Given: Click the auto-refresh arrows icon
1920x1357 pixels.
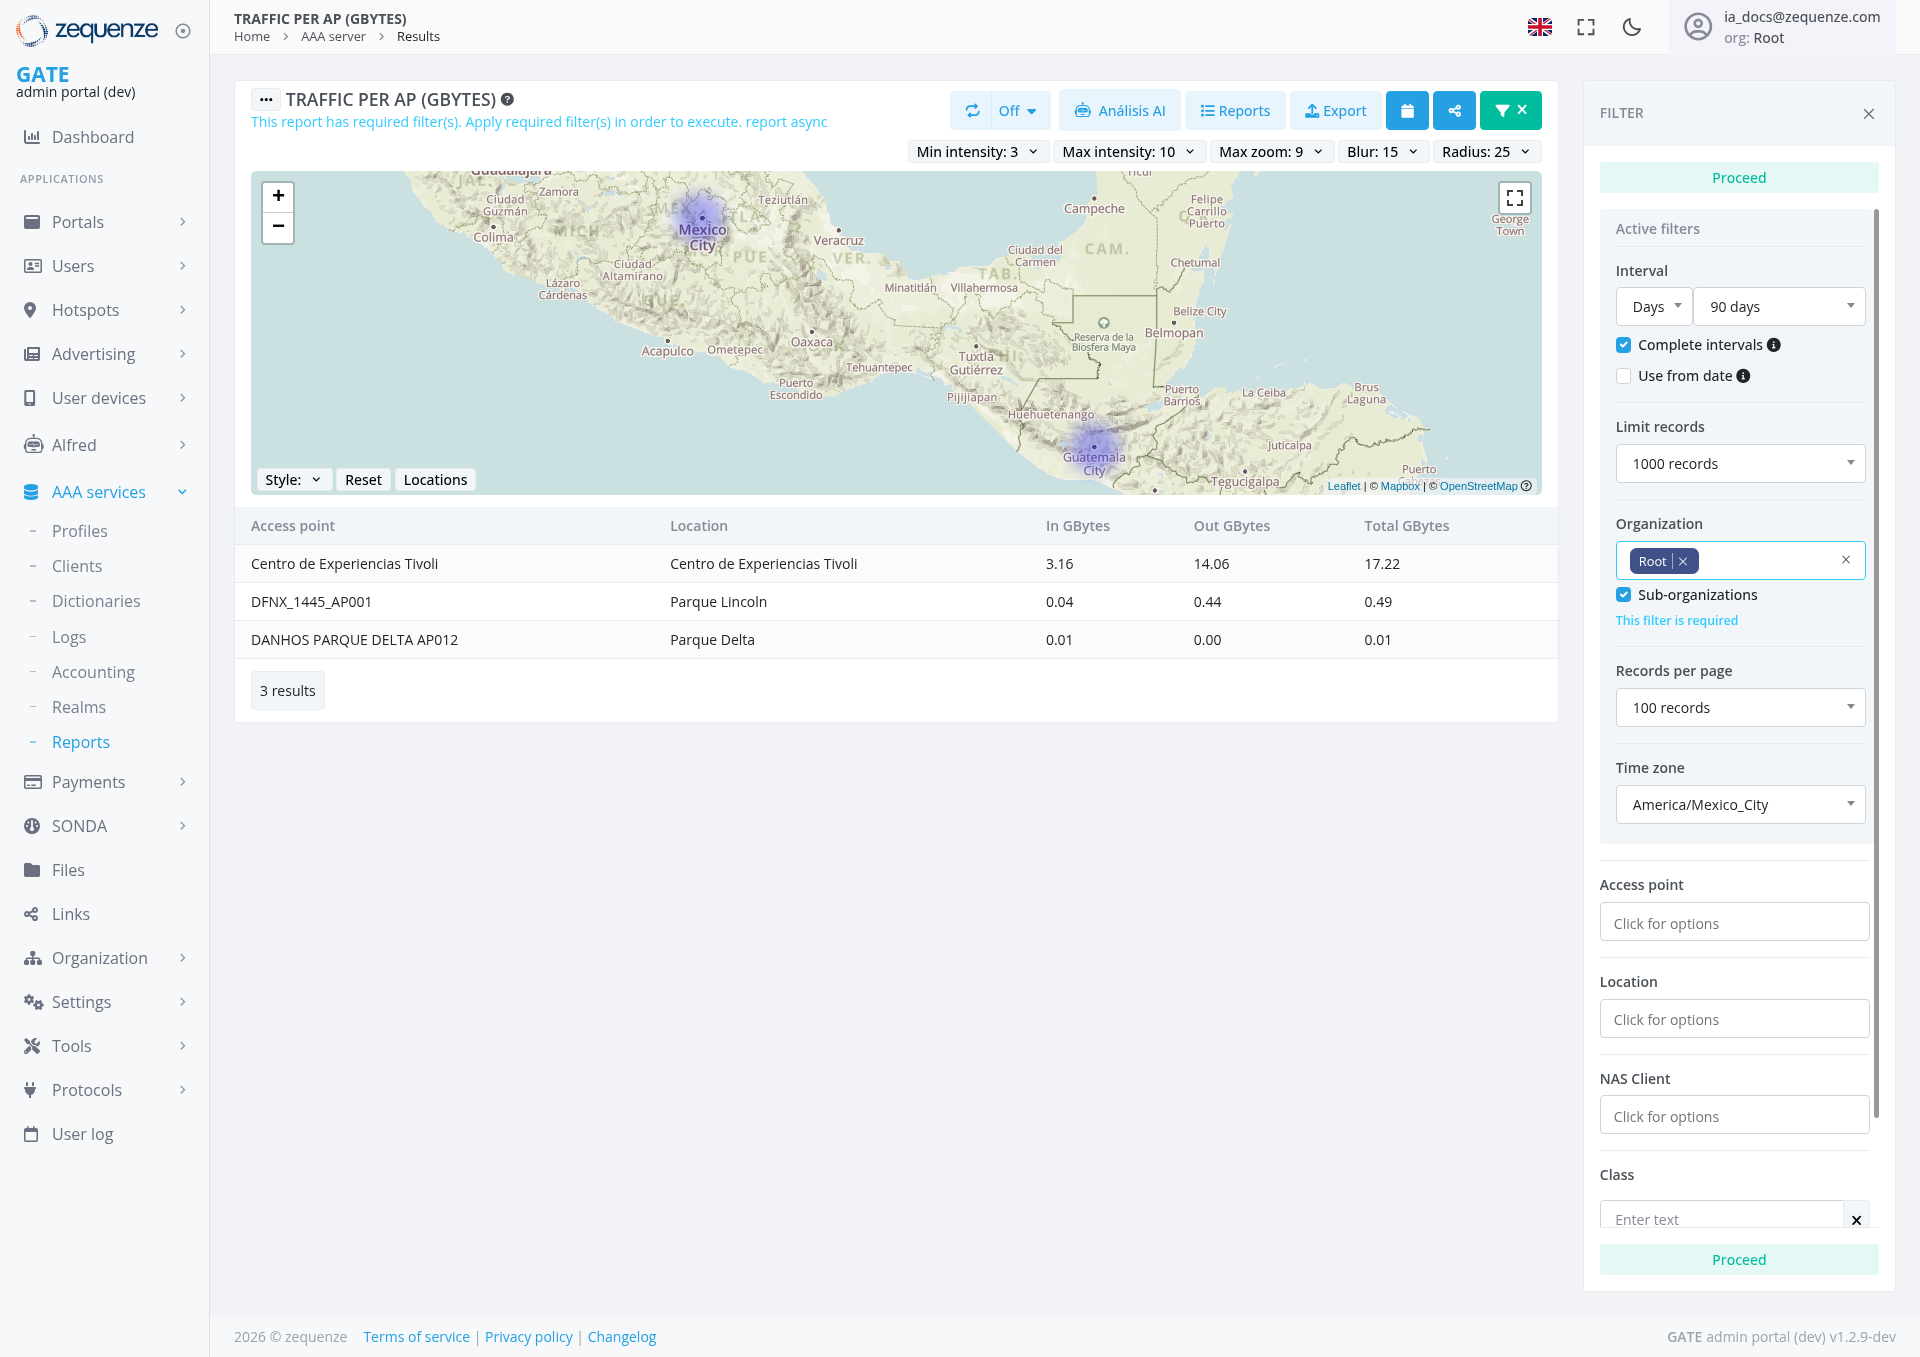Looking at the screenshot, I should pos(972,111).
